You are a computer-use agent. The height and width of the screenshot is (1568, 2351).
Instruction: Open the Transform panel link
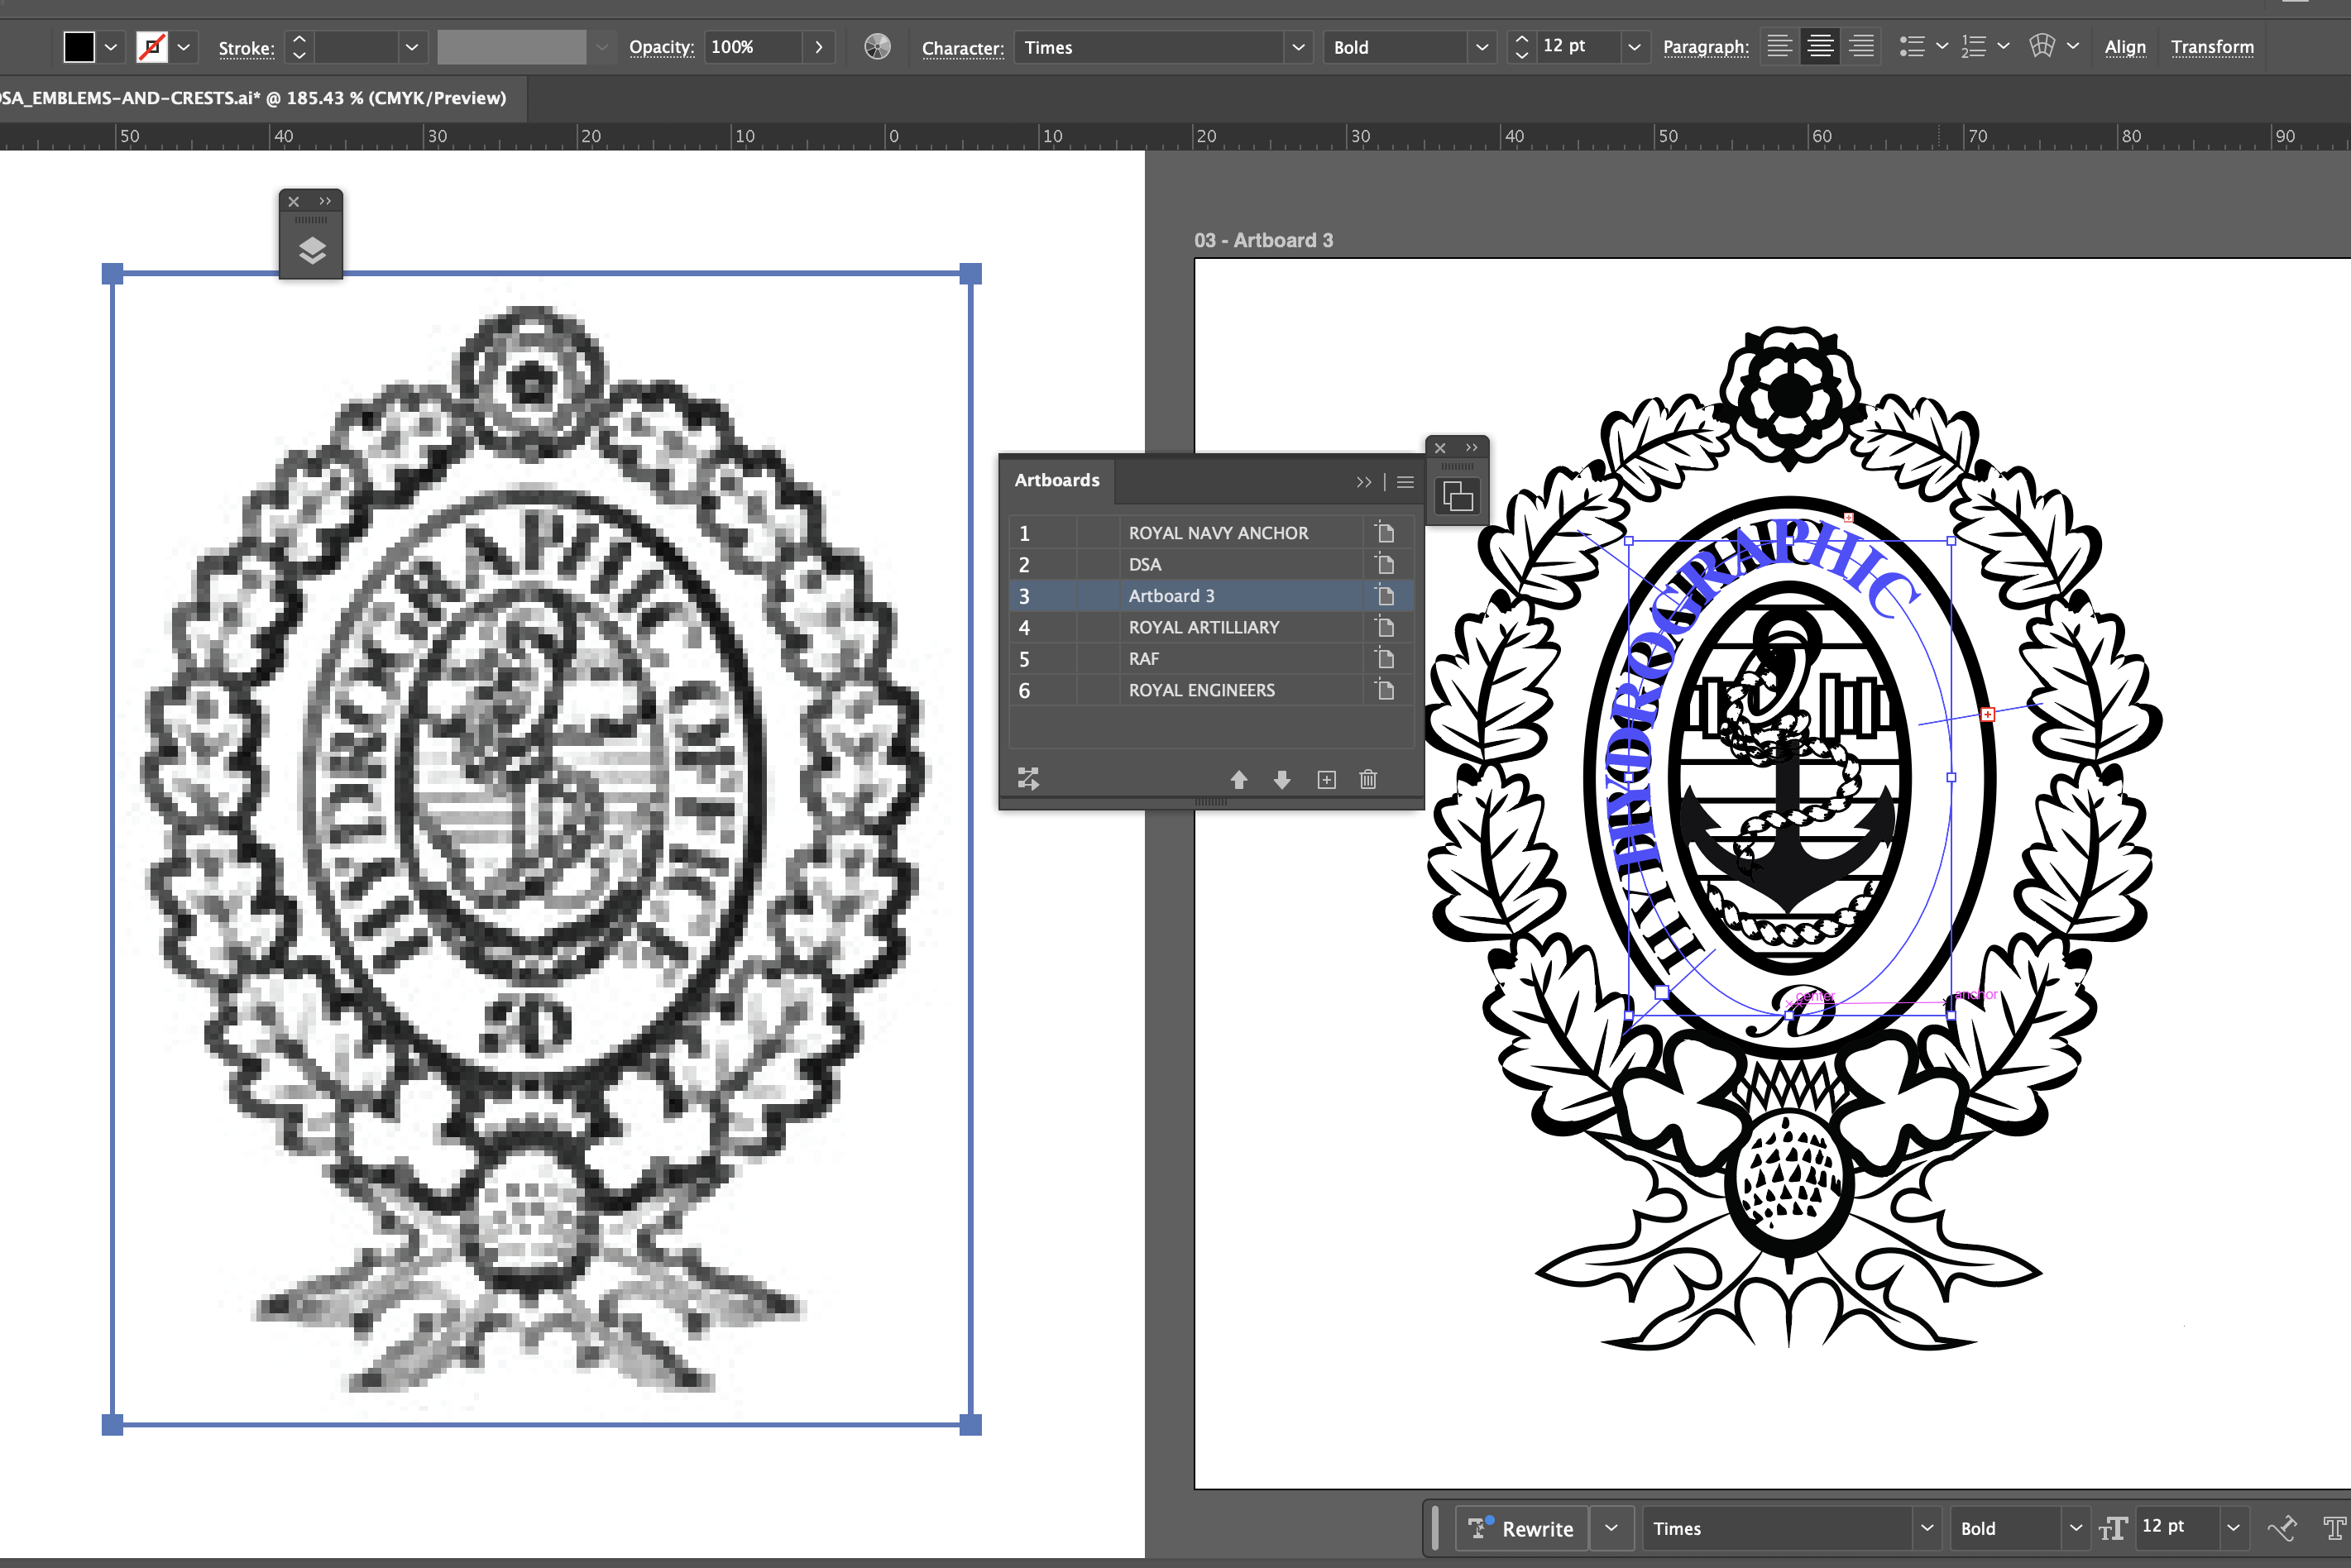(x=2212, y=47)
